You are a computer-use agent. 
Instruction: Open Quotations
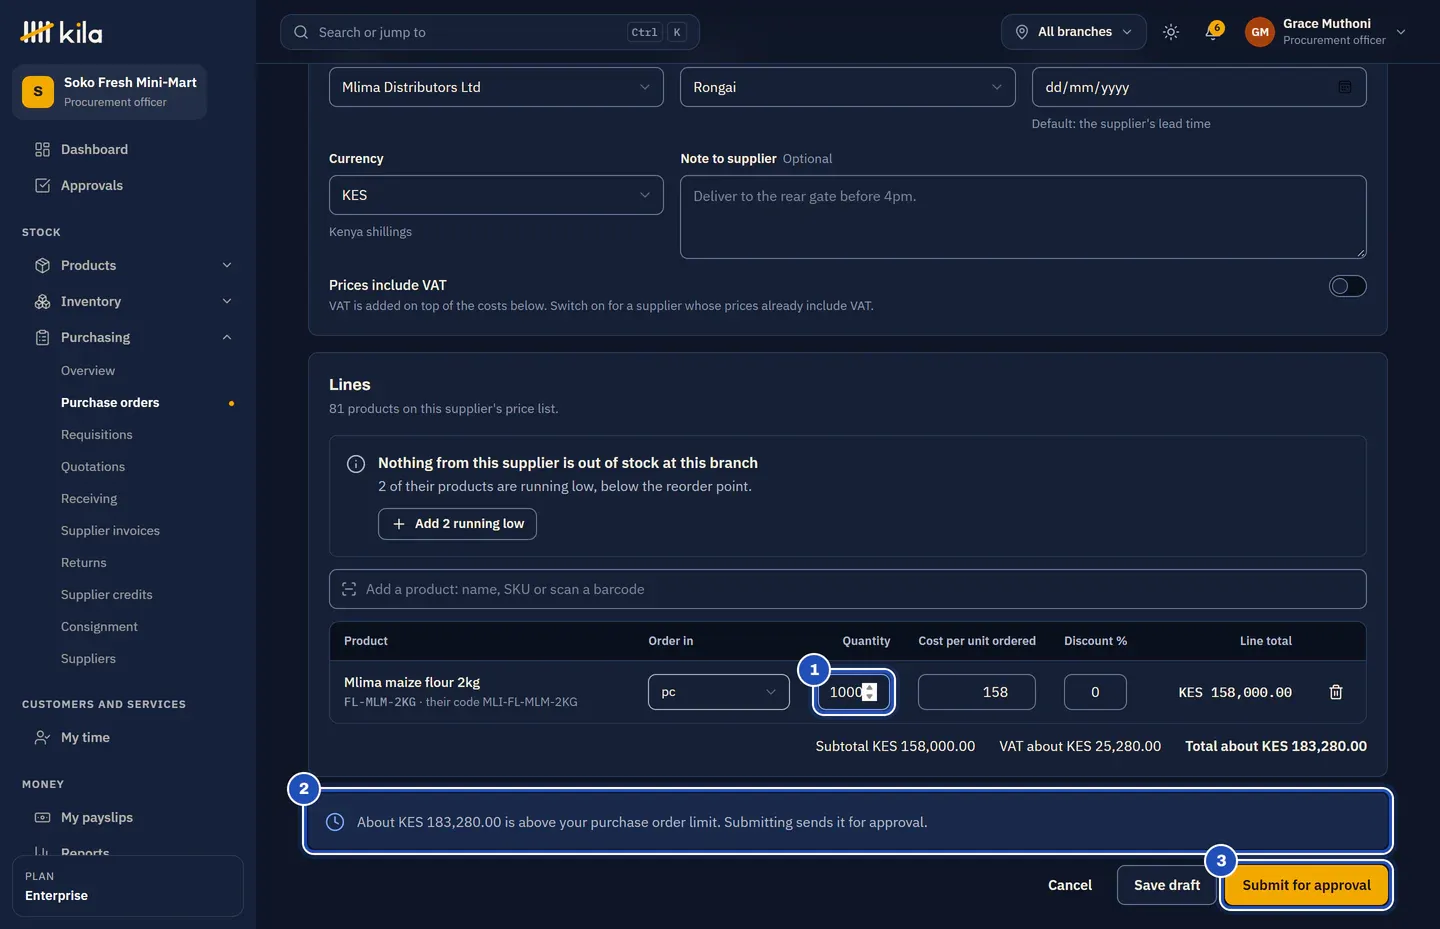93,466
